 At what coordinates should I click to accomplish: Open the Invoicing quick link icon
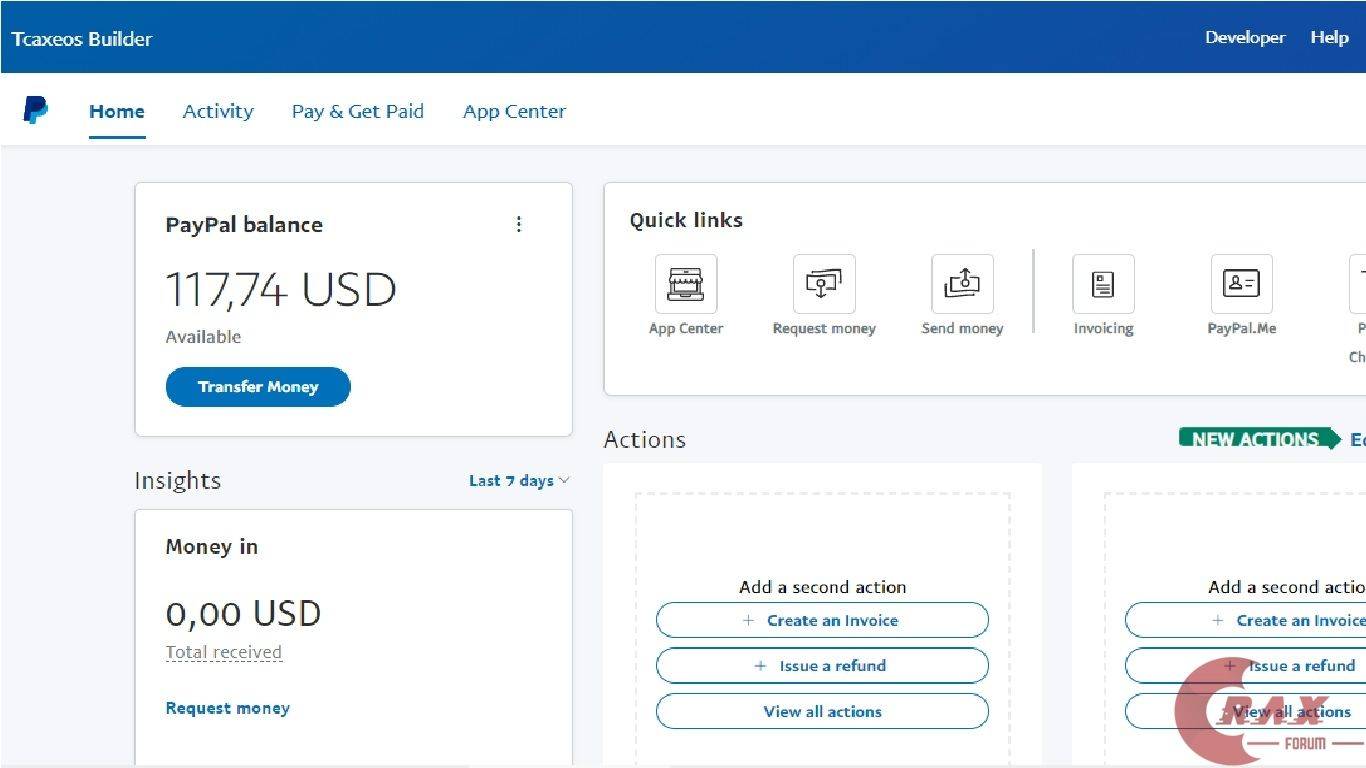pos(1103,284)
